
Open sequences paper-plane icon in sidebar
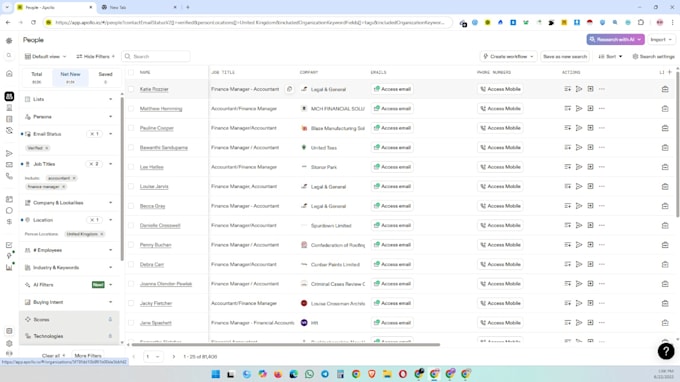[9, 153]
